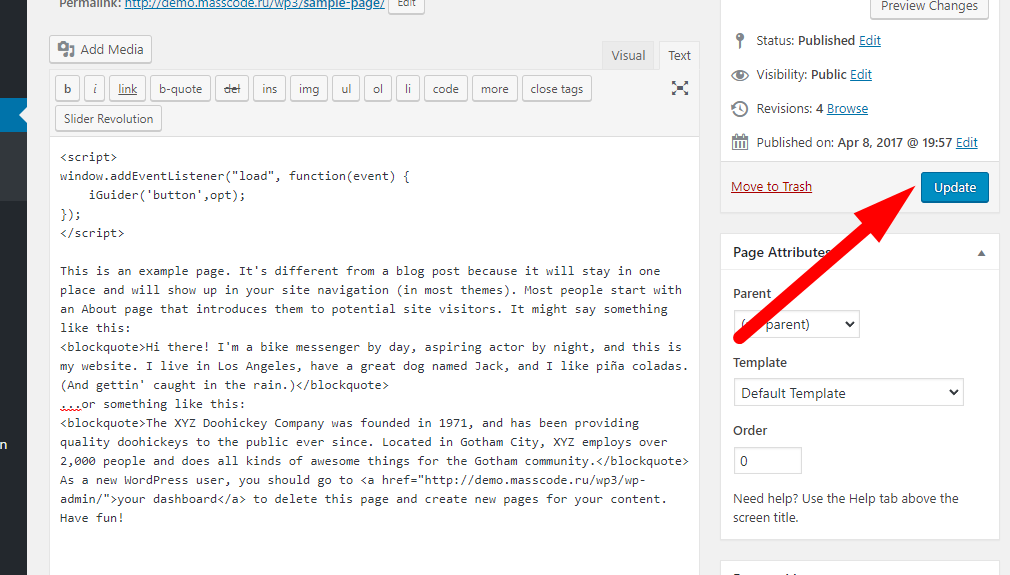Click the Add Media button
Viewport: 1010px width, 575px height.
(x=101, y=49)
